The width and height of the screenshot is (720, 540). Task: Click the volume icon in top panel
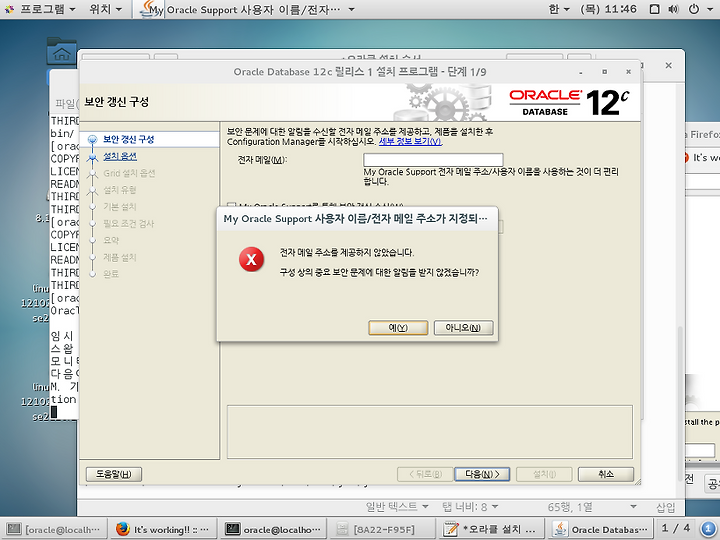tap(674, 9)
